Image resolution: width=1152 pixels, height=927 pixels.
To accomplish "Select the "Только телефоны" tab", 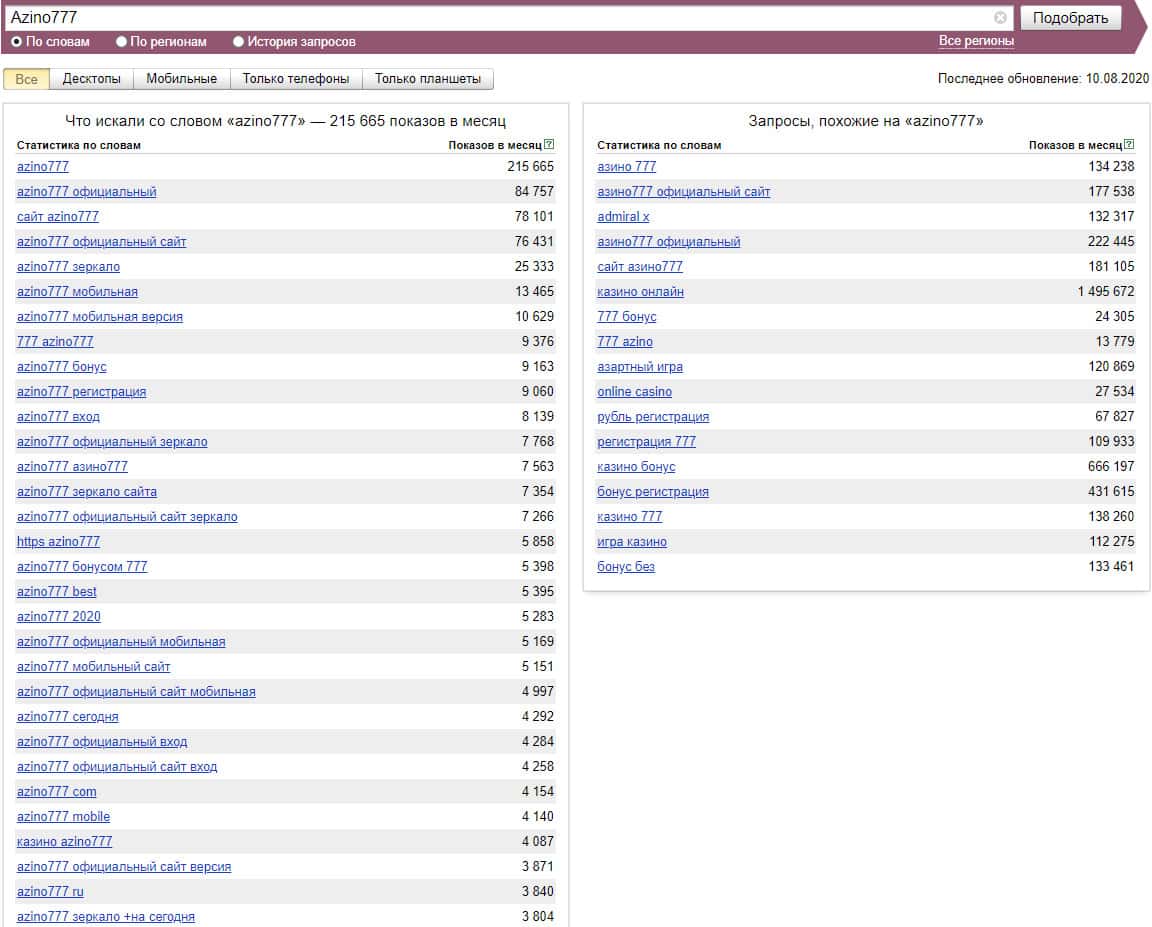I will (296, 79).
